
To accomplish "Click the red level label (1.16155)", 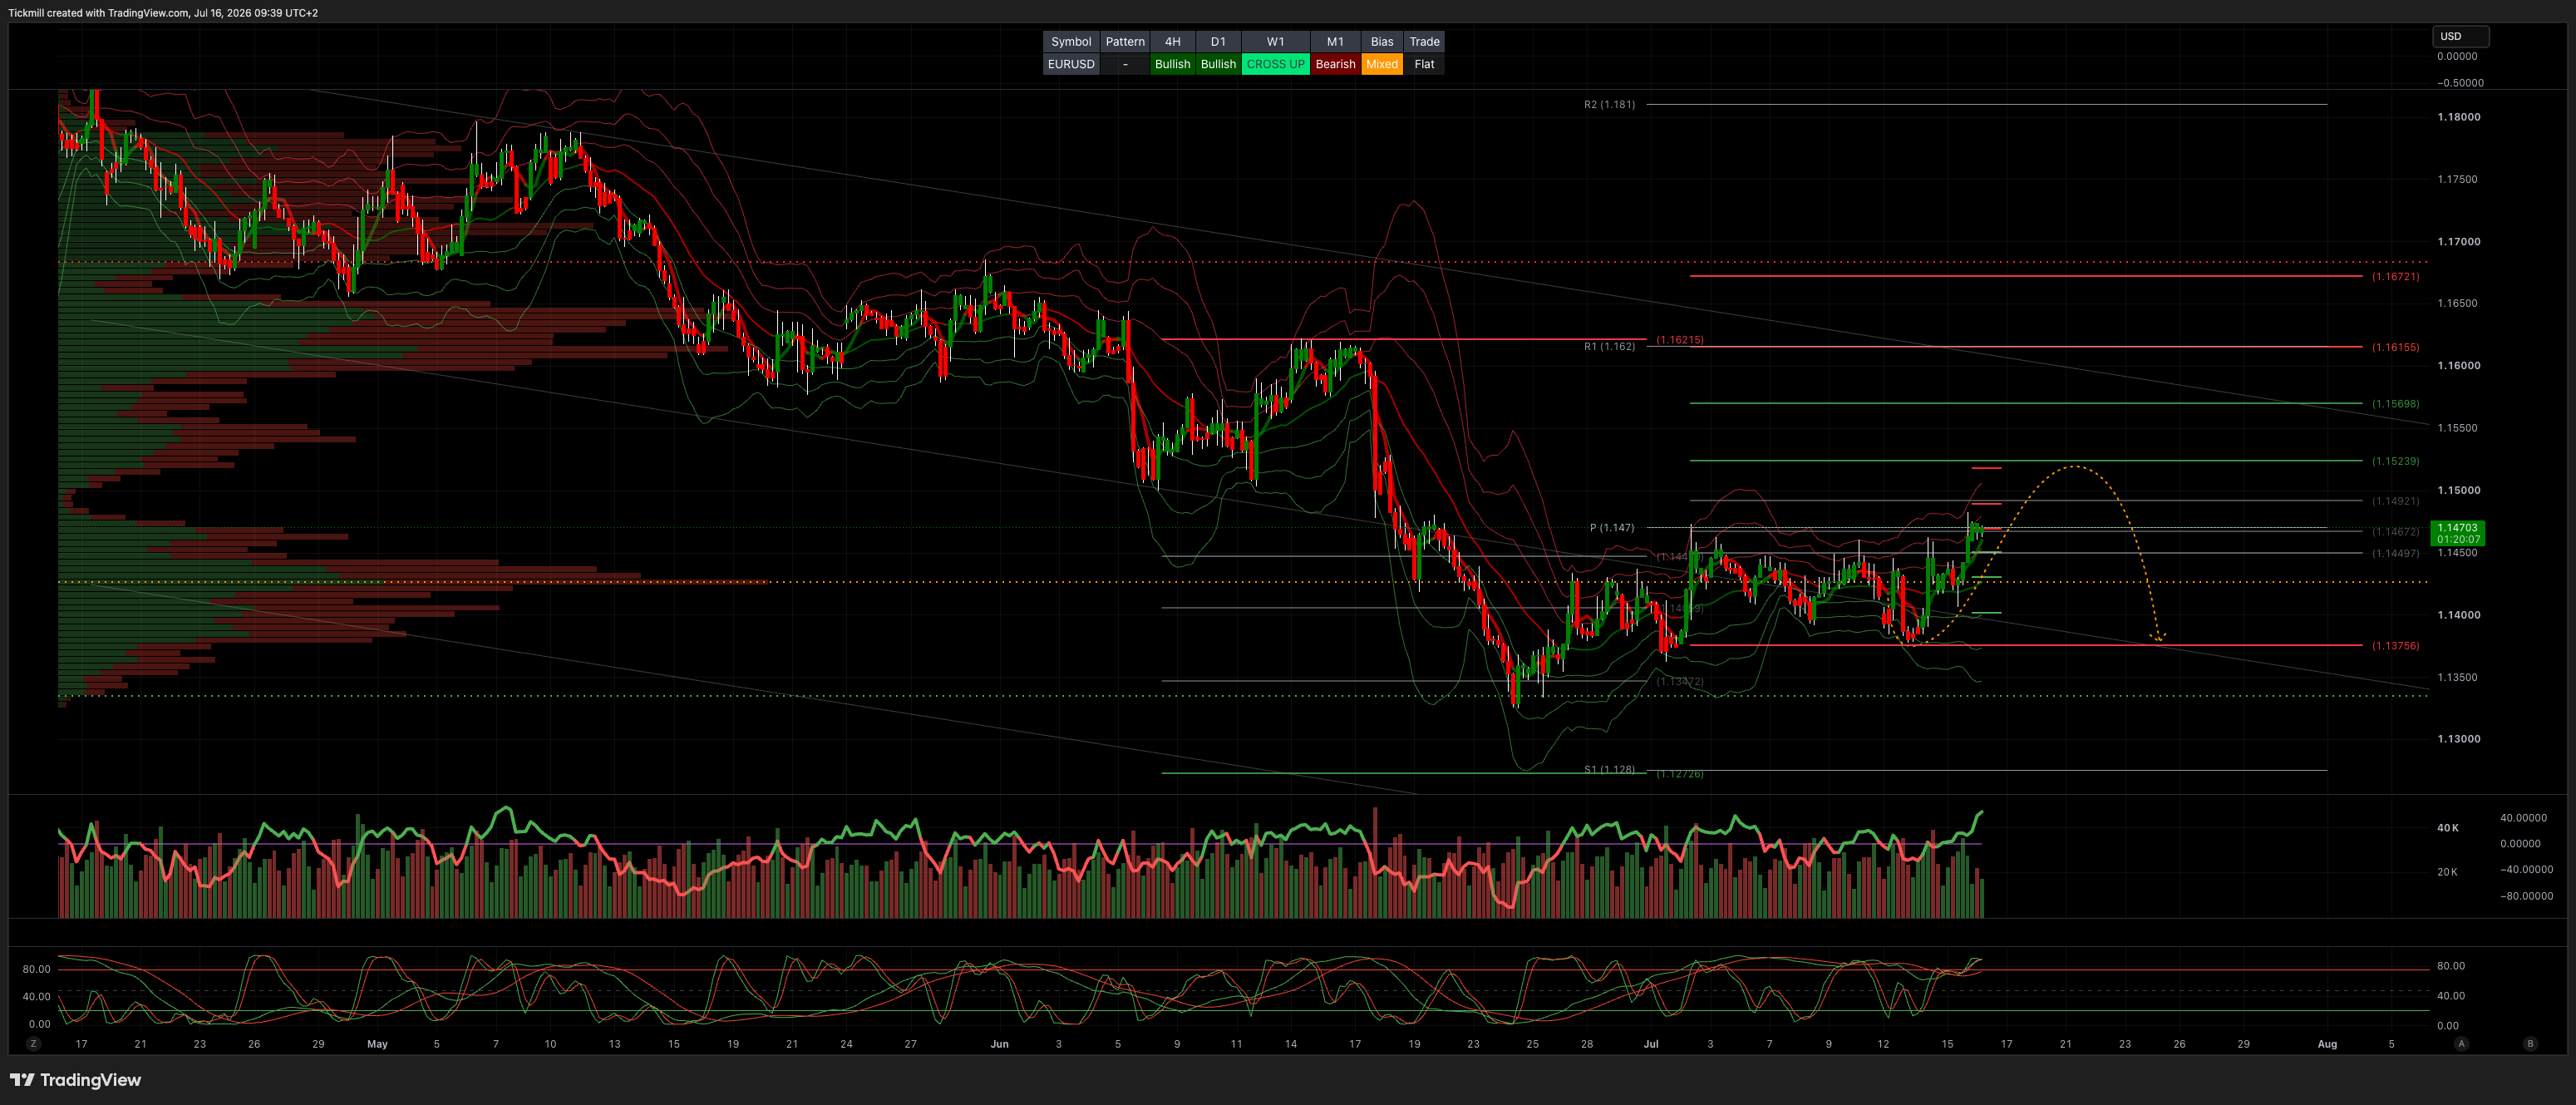I will point(2395,348).
